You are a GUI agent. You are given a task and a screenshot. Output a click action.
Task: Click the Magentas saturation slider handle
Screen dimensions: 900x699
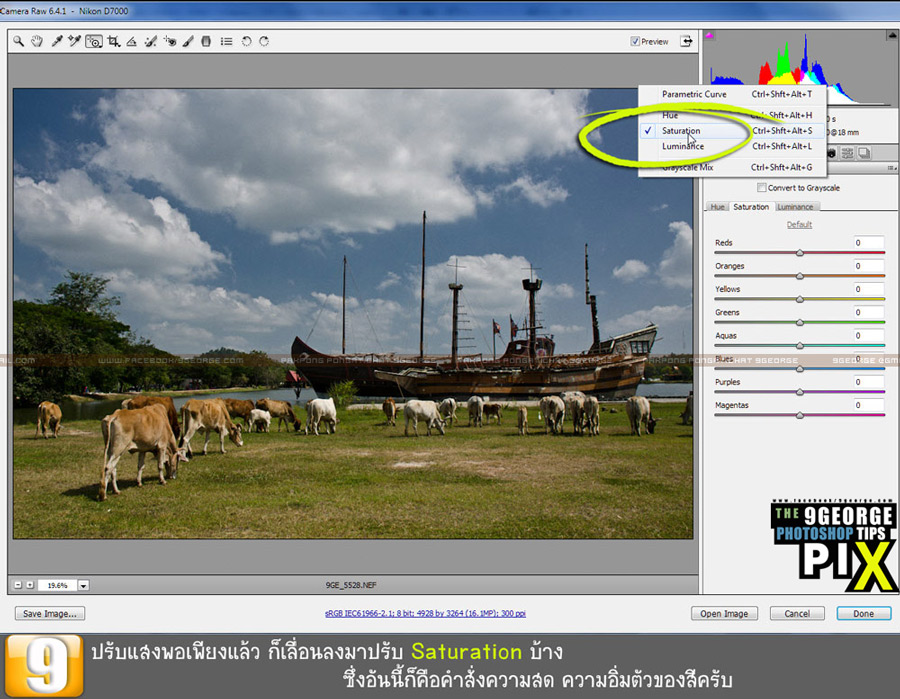[x=800, y=415]
